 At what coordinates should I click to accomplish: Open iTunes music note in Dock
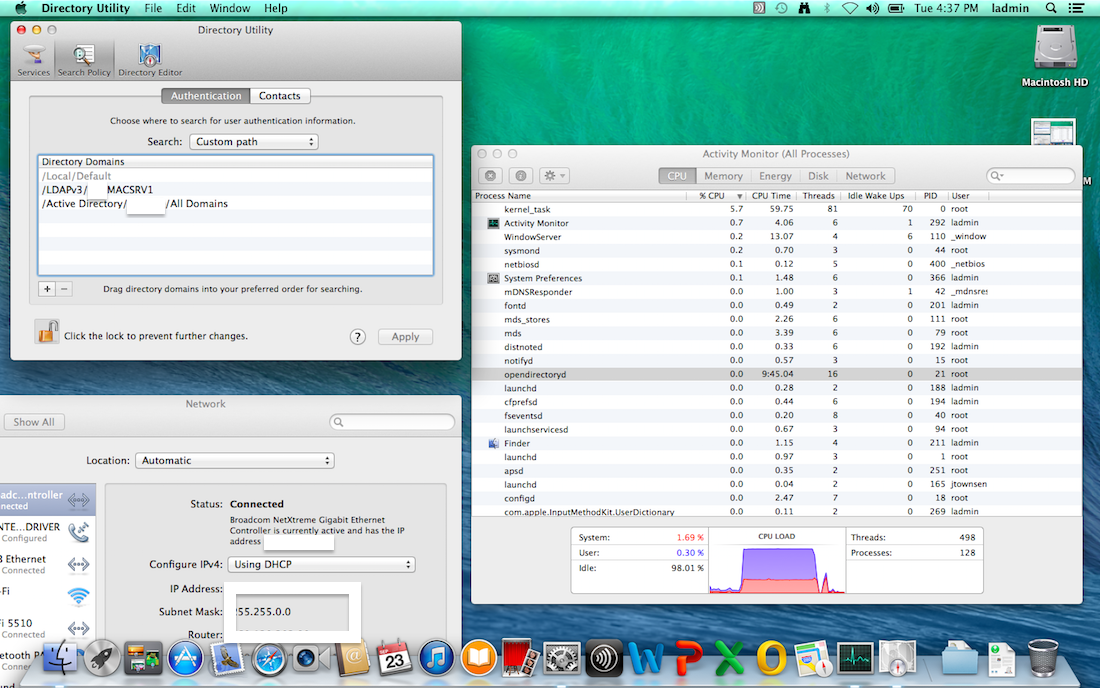coord(436,658)
